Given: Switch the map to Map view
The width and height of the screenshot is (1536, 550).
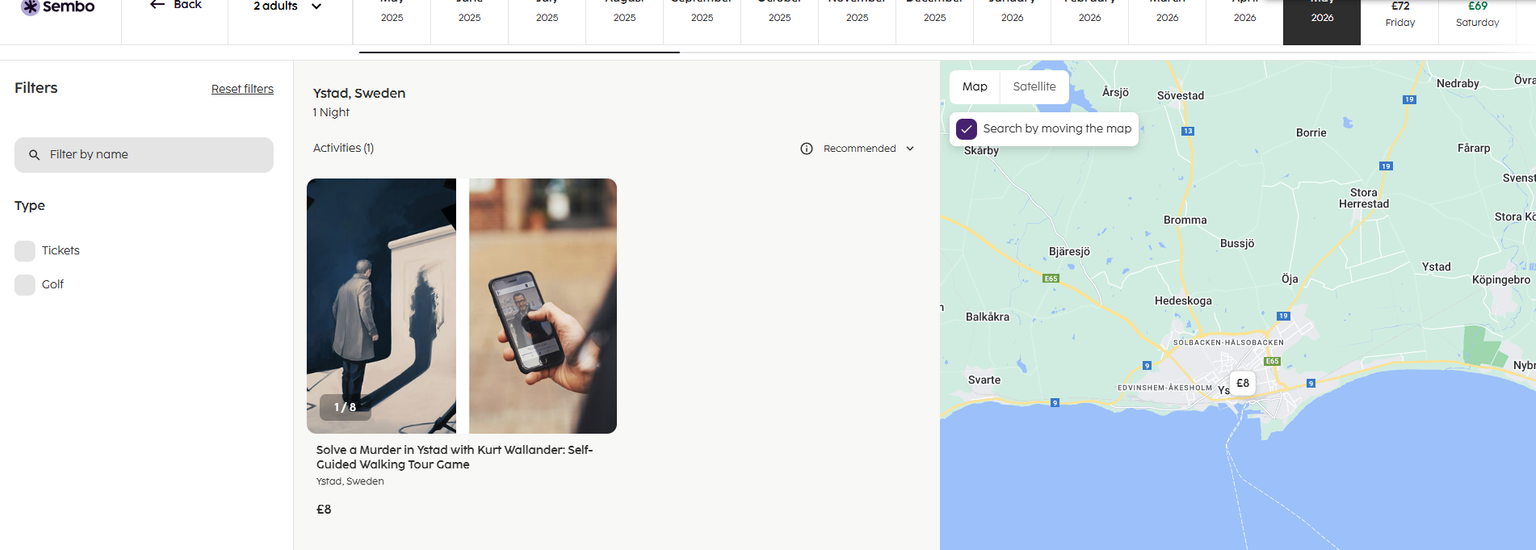Looking at the screenshot, I should pos(975,87).
